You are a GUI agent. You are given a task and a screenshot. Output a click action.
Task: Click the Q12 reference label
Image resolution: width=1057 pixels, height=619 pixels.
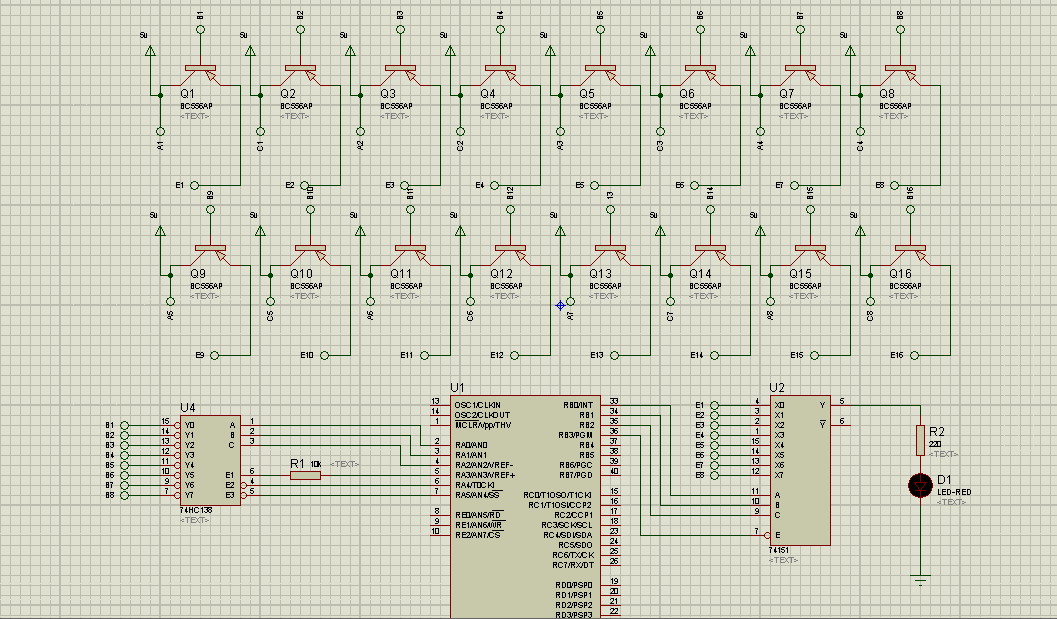point(502,274)
